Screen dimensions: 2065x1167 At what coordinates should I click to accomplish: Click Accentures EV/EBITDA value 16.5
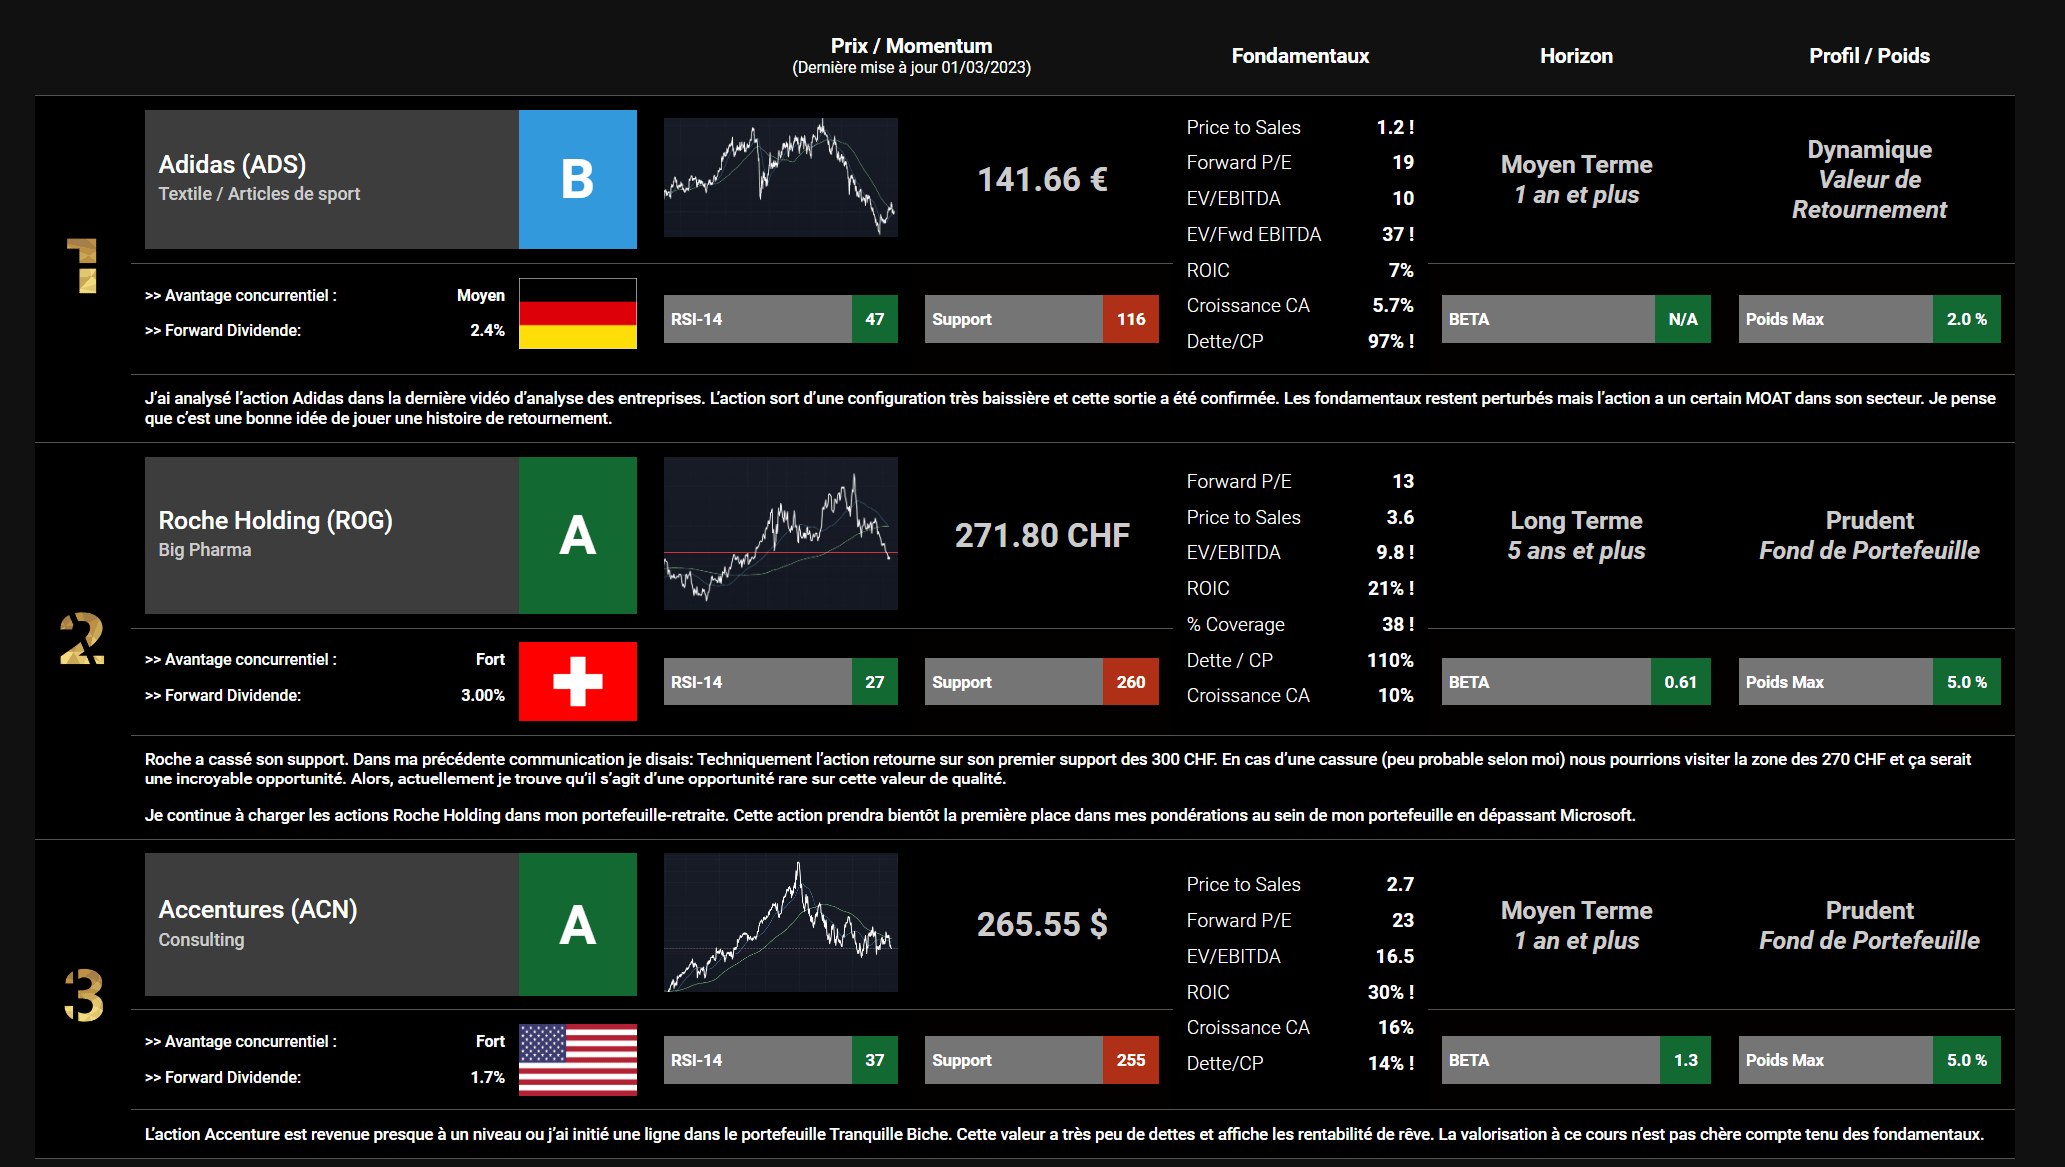(1395, 956)
